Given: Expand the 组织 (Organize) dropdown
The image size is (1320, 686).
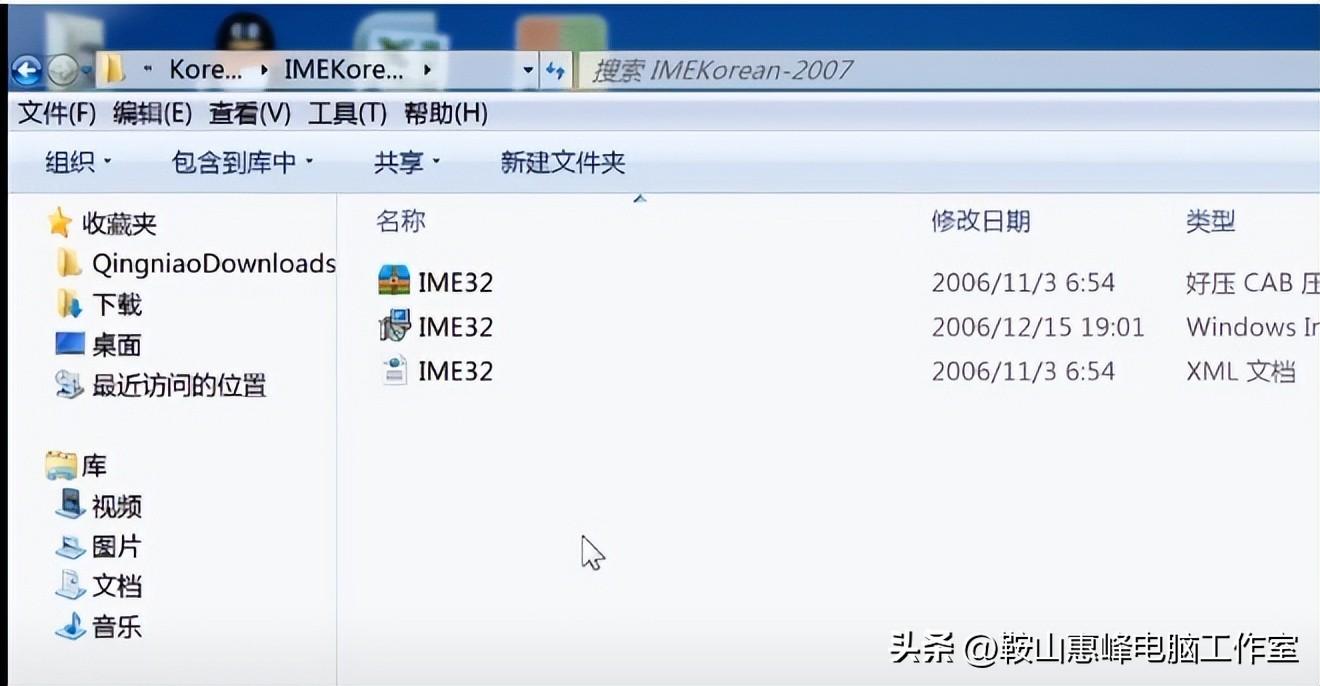Looking at the screenshot, I should (79, 162).
